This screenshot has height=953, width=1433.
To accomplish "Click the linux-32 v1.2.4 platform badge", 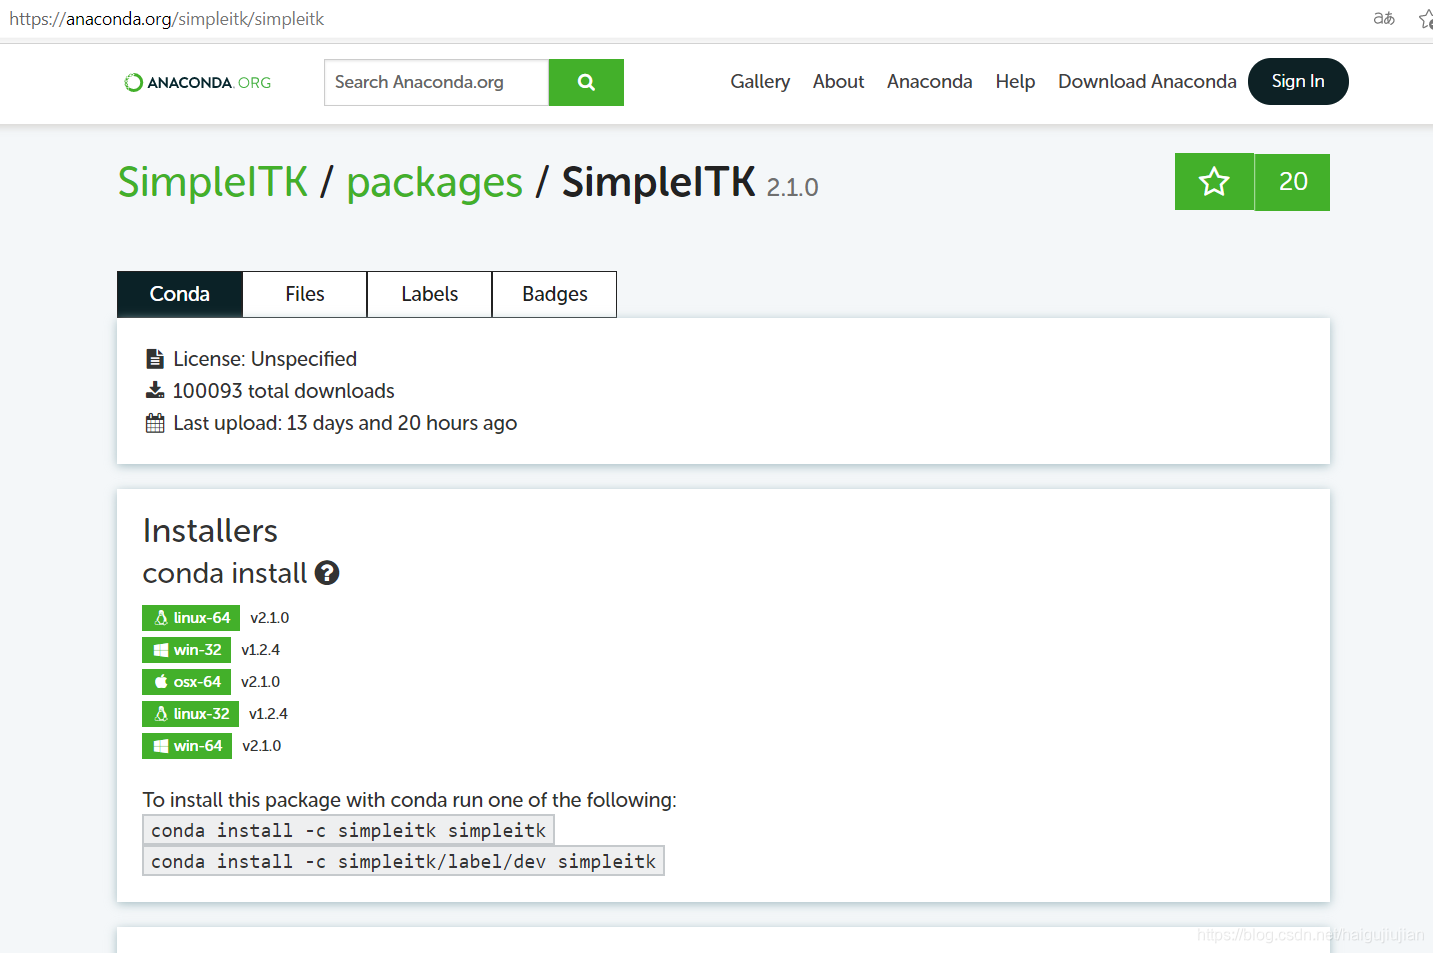I will (190, 713).
